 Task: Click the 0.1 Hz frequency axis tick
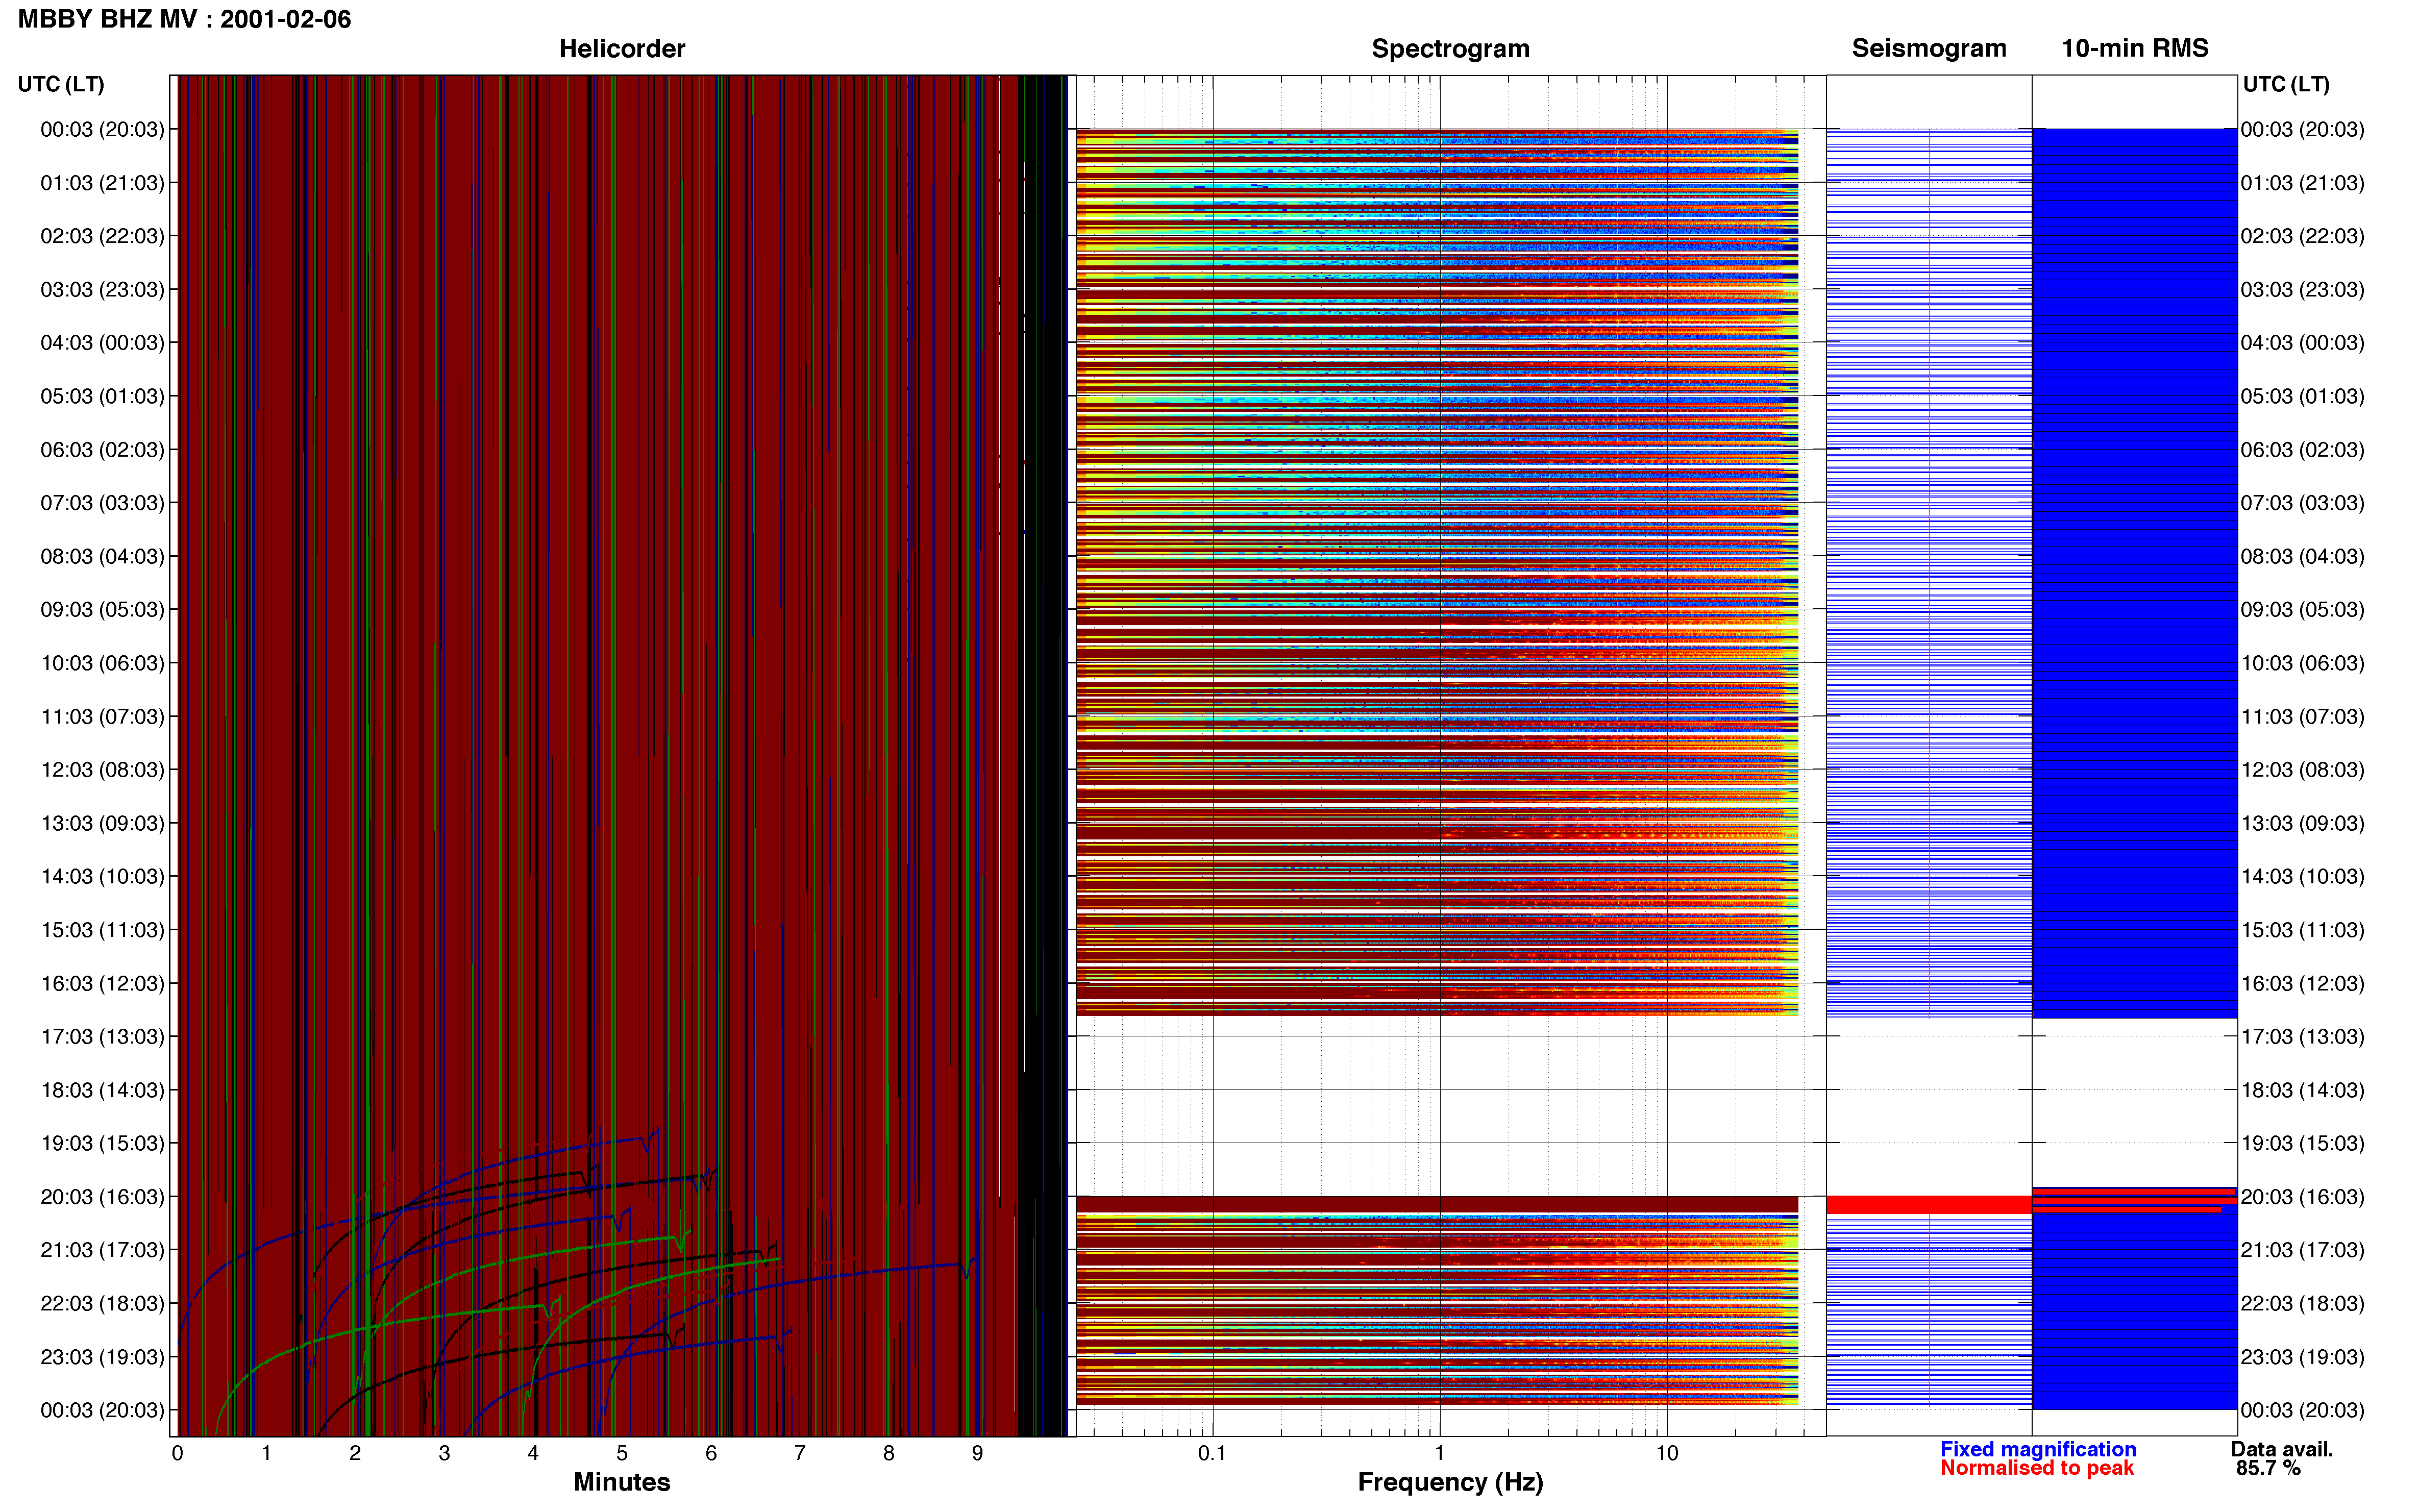pyautogui.click(x=1212, y=1453)
